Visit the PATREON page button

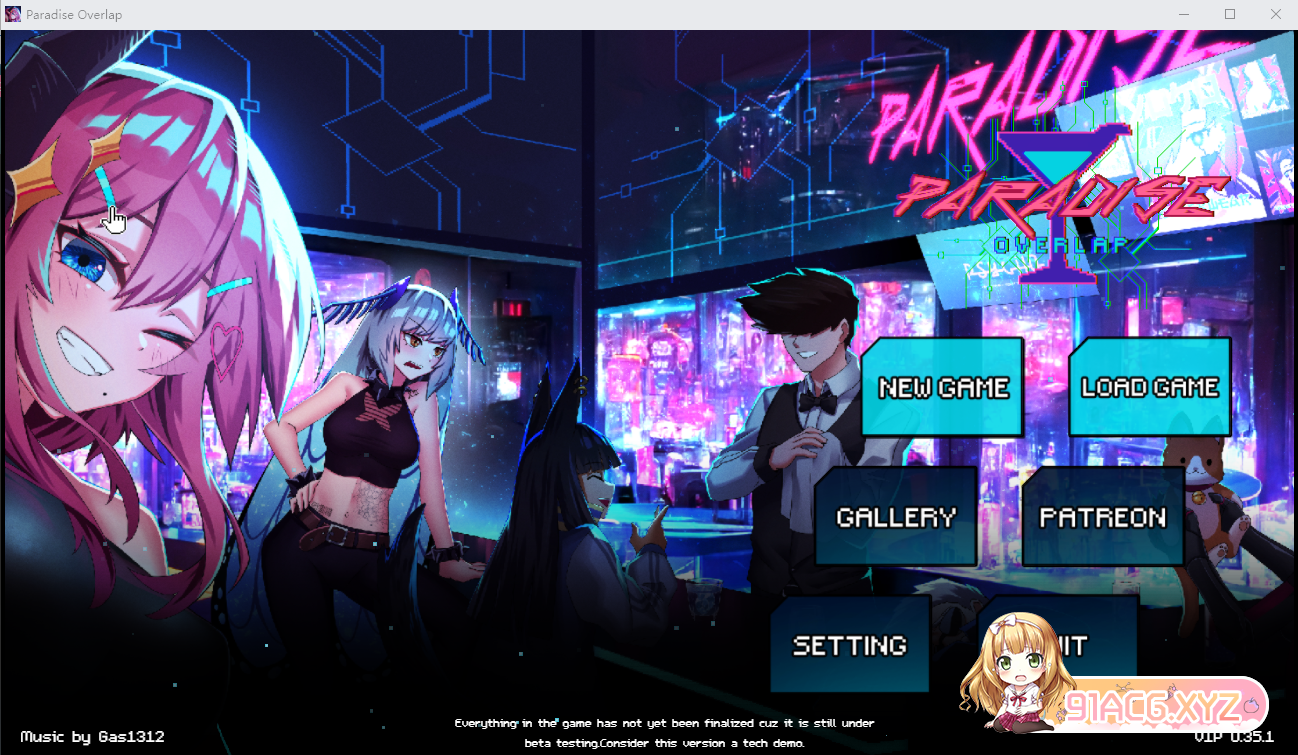coord(1102,517)
